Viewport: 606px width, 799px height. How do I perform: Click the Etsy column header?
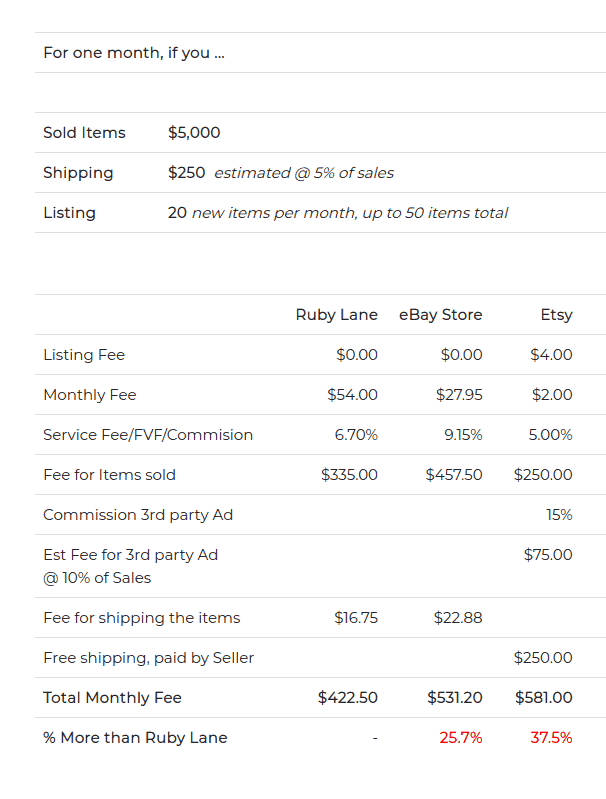(557, 315)
